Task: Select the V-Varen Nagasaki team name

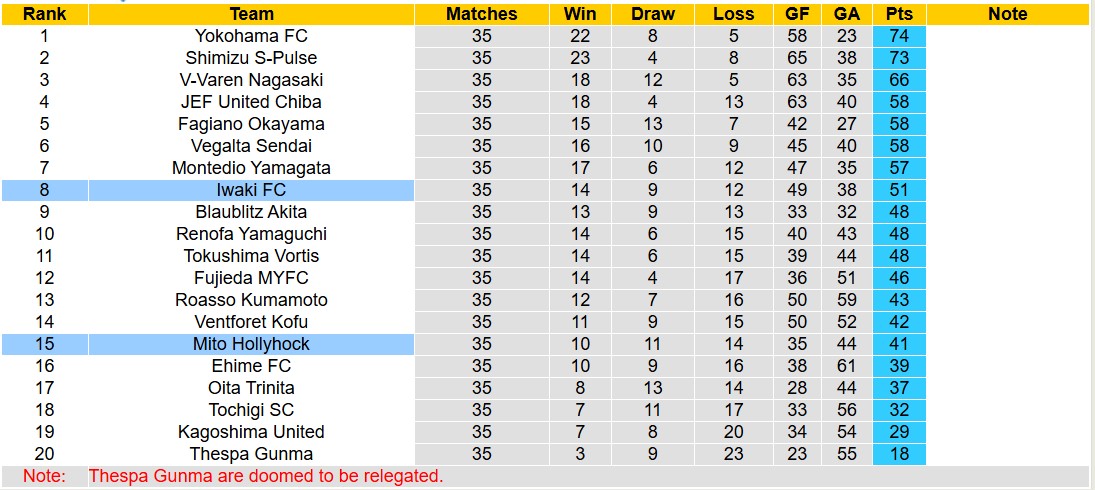Action: point(251,80)
